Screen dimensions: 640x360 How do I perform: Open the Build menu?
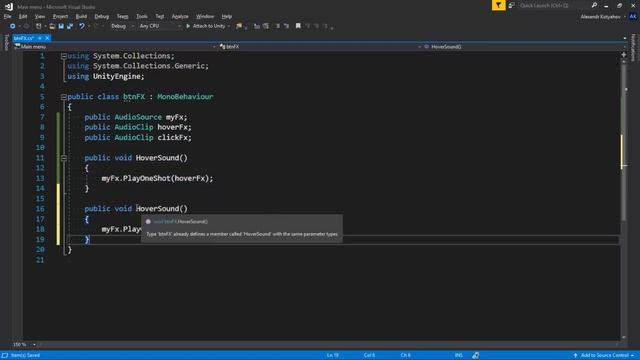point(81,17)
